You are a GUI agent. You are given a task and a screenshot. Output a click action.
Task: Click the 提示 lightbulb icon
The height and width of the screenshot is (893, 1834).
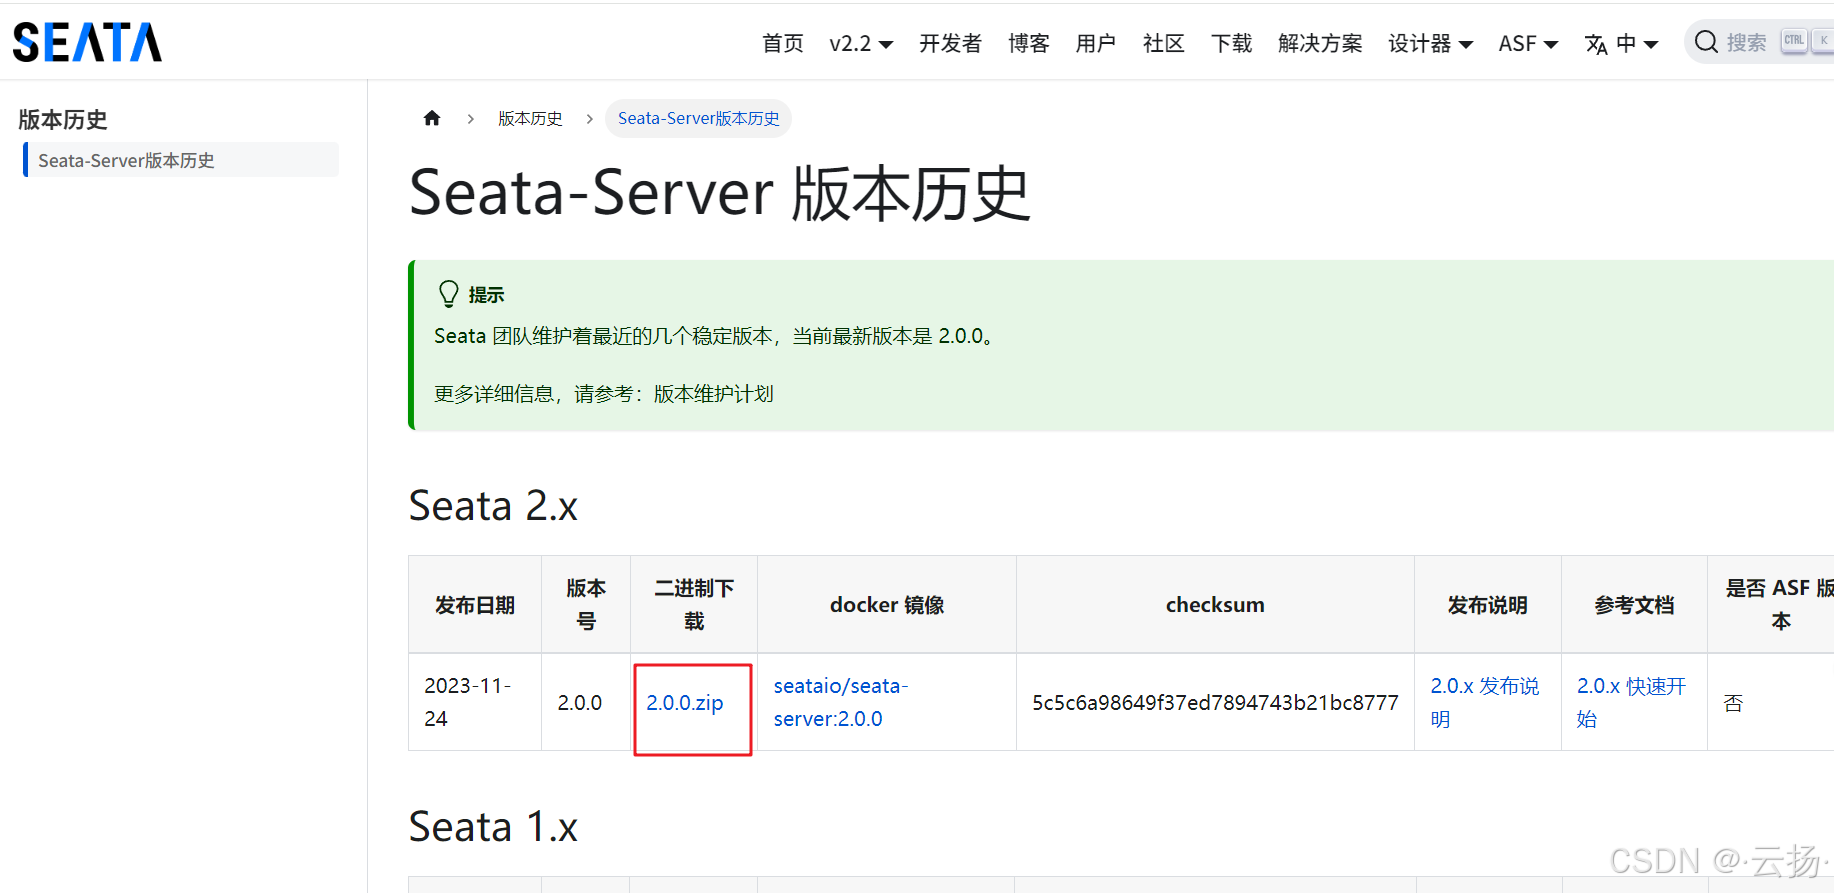point(449,294)
